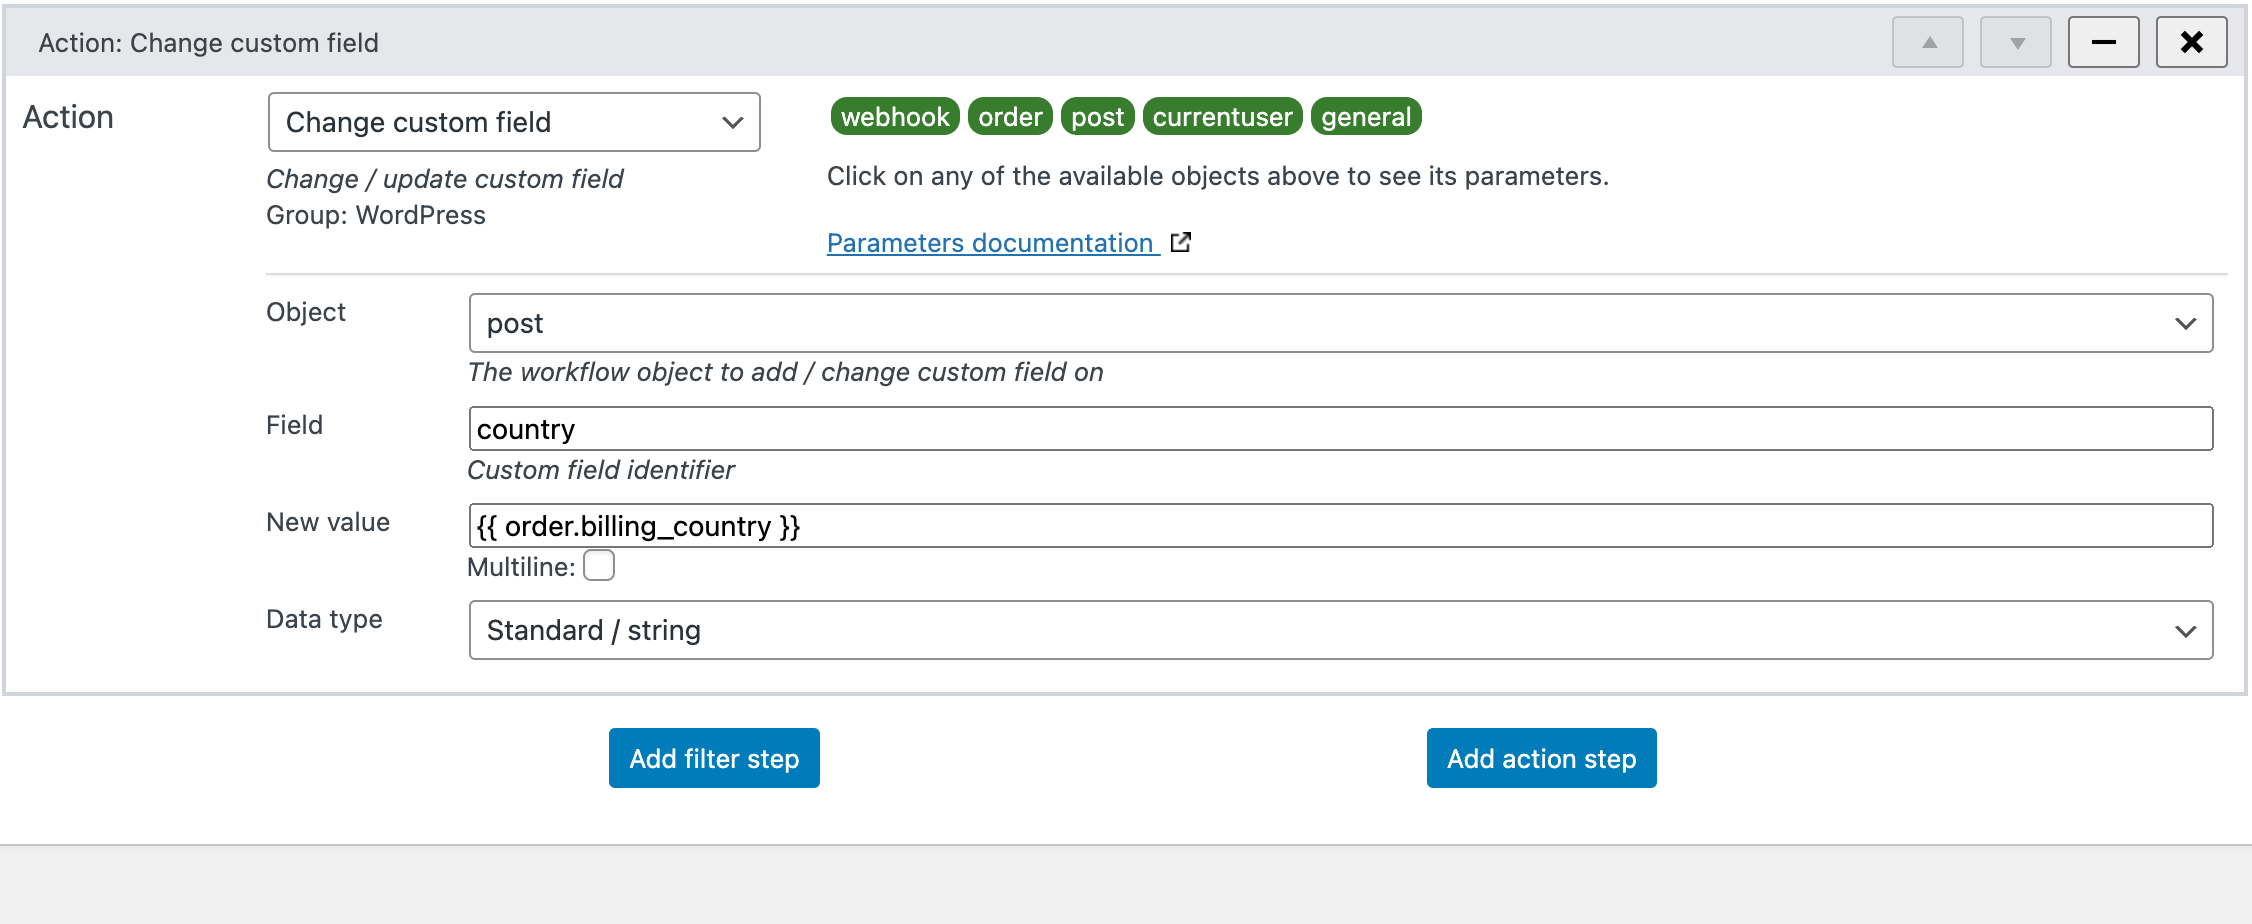2252x924 pixels.
Task: Remove the action step with the X icon
Action: tap(2190, 42)
